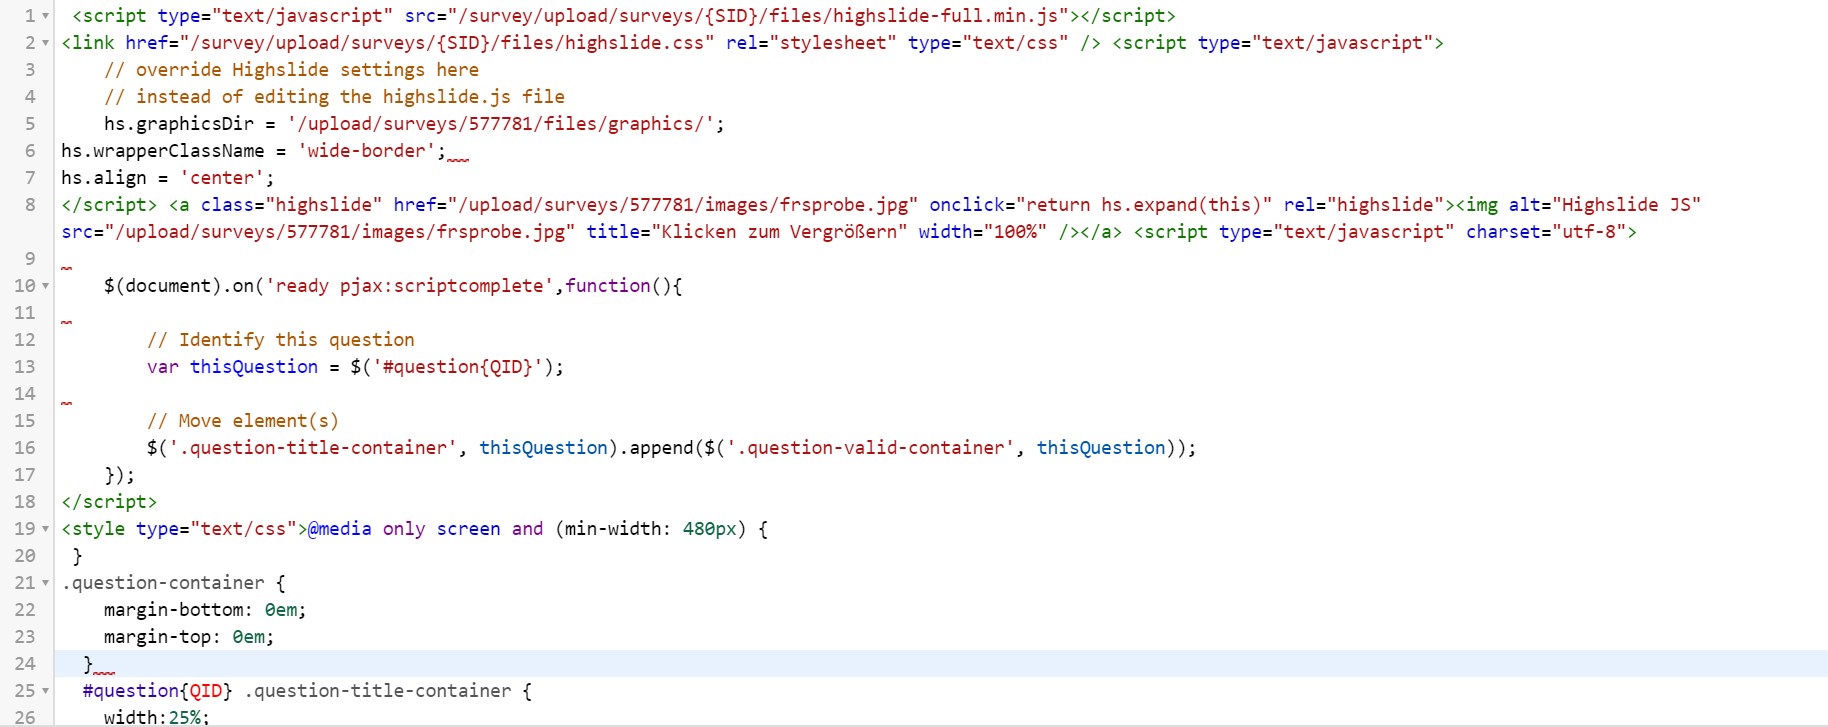
Task: Click the 'Klicken zum Vergrößern' title text
Action: point(777,232)
